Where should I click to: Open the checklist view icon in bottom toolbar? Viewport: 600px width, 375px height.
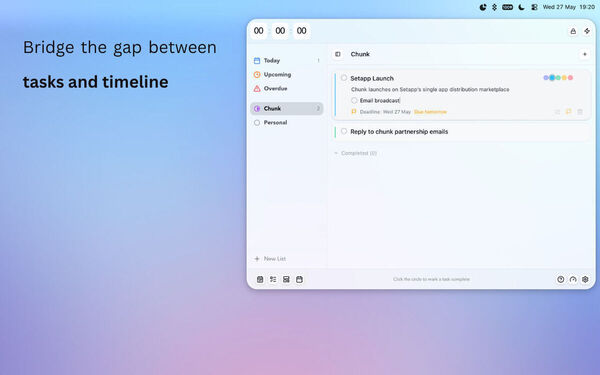tap(273, 279)
